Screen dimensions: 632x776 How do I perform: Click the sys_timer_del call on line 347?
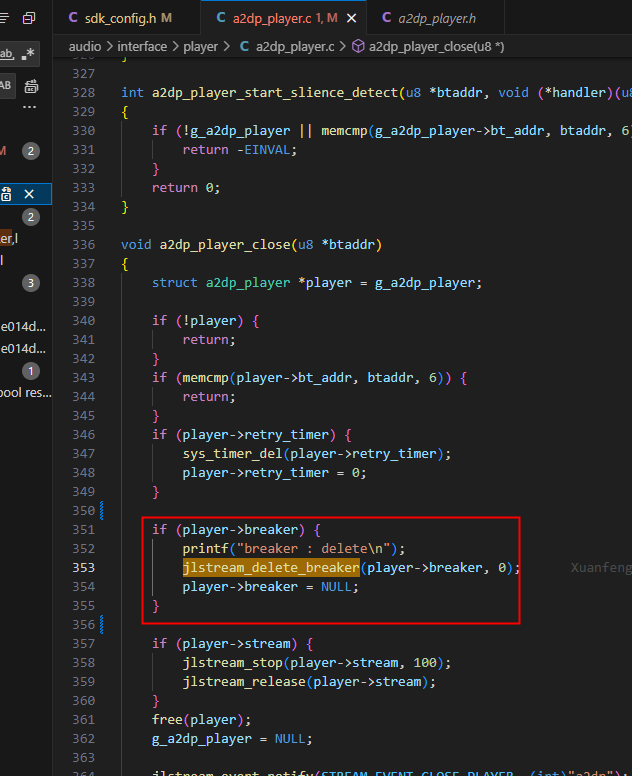click(x=233, y=454)
